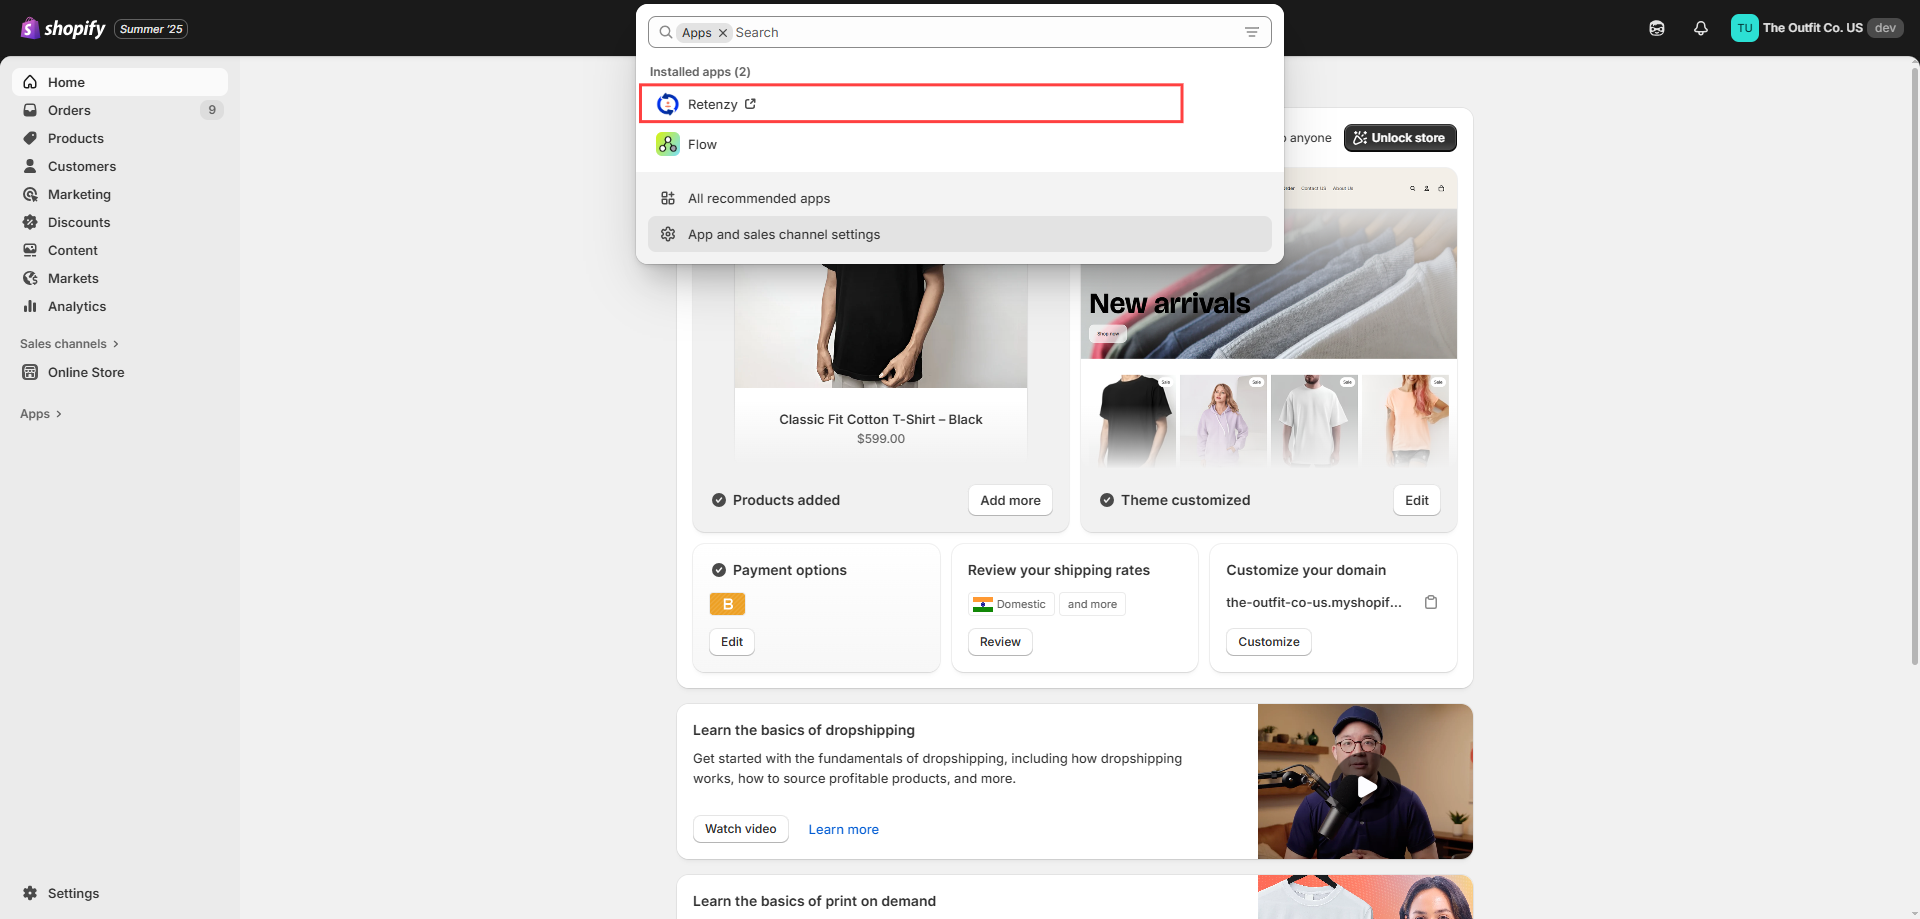The height and width of the screenshot is (919, 1920).
Task: Open the Sidekick assistant icon in top bar
Action: click(1656, 28)
